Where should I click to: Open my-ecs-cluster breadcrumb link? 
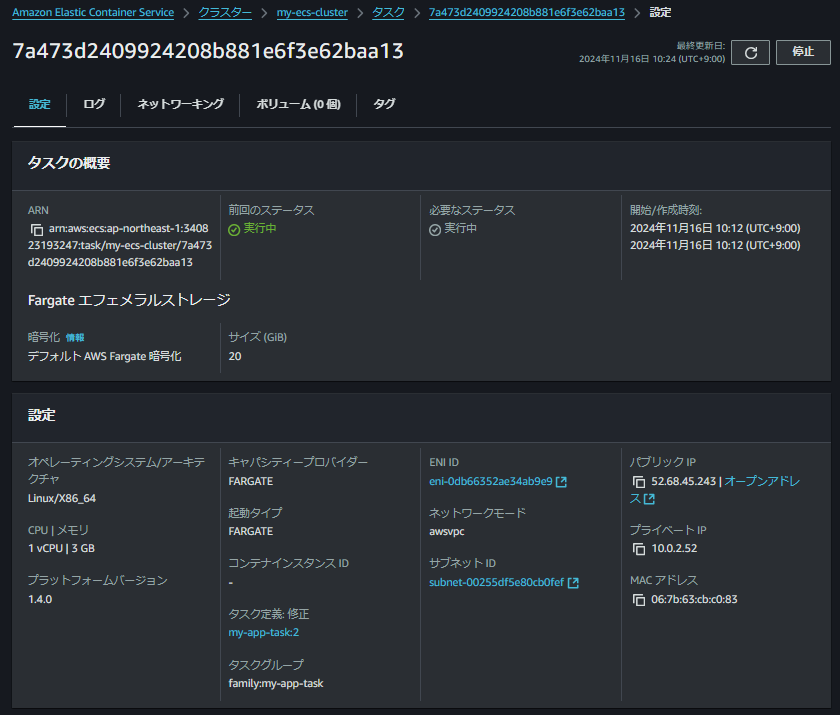[x=312, y=12]
